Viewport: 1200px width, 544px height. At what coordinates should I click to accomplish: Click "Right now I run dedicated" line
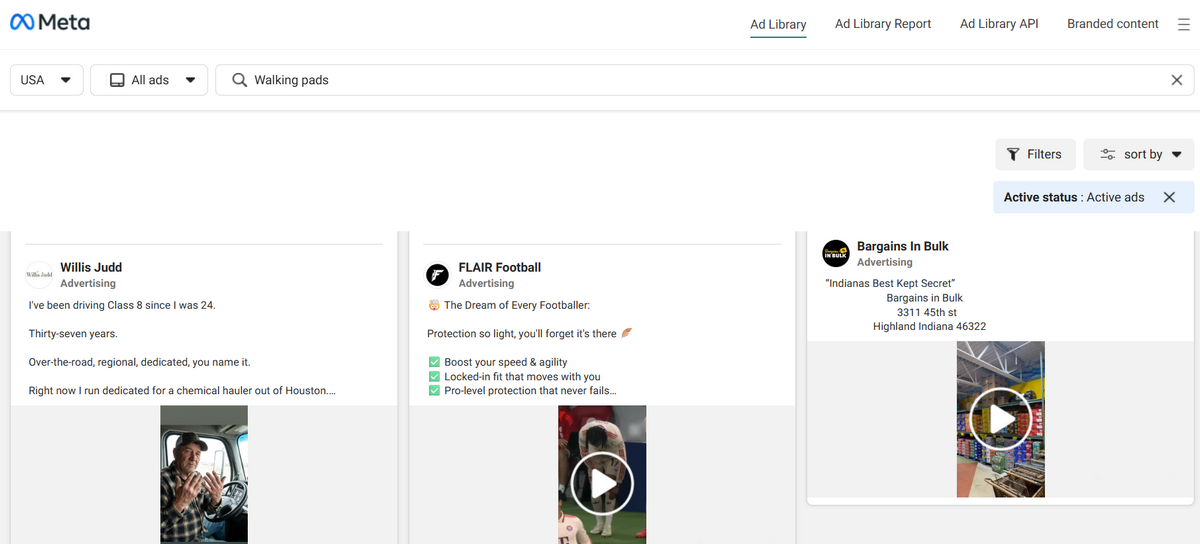[182, 390]
